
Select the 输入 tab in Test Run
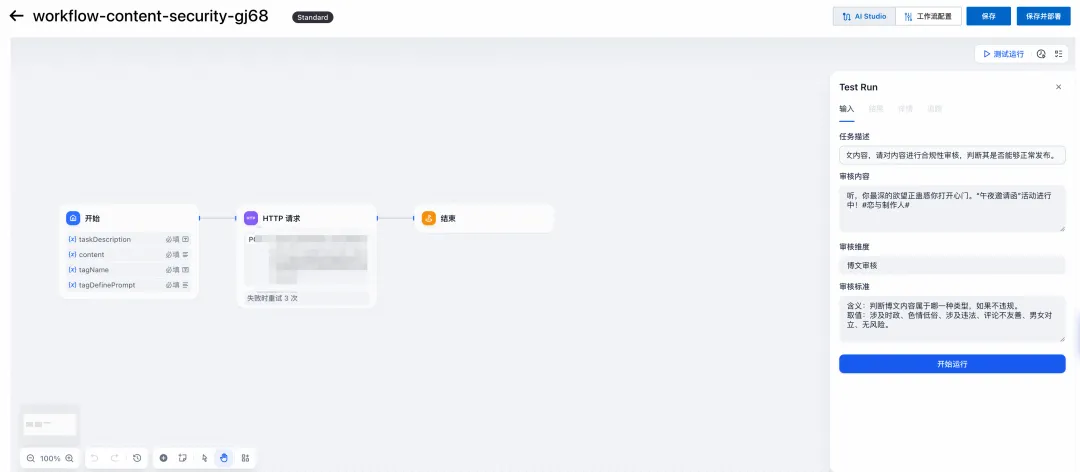coord(847,109)
